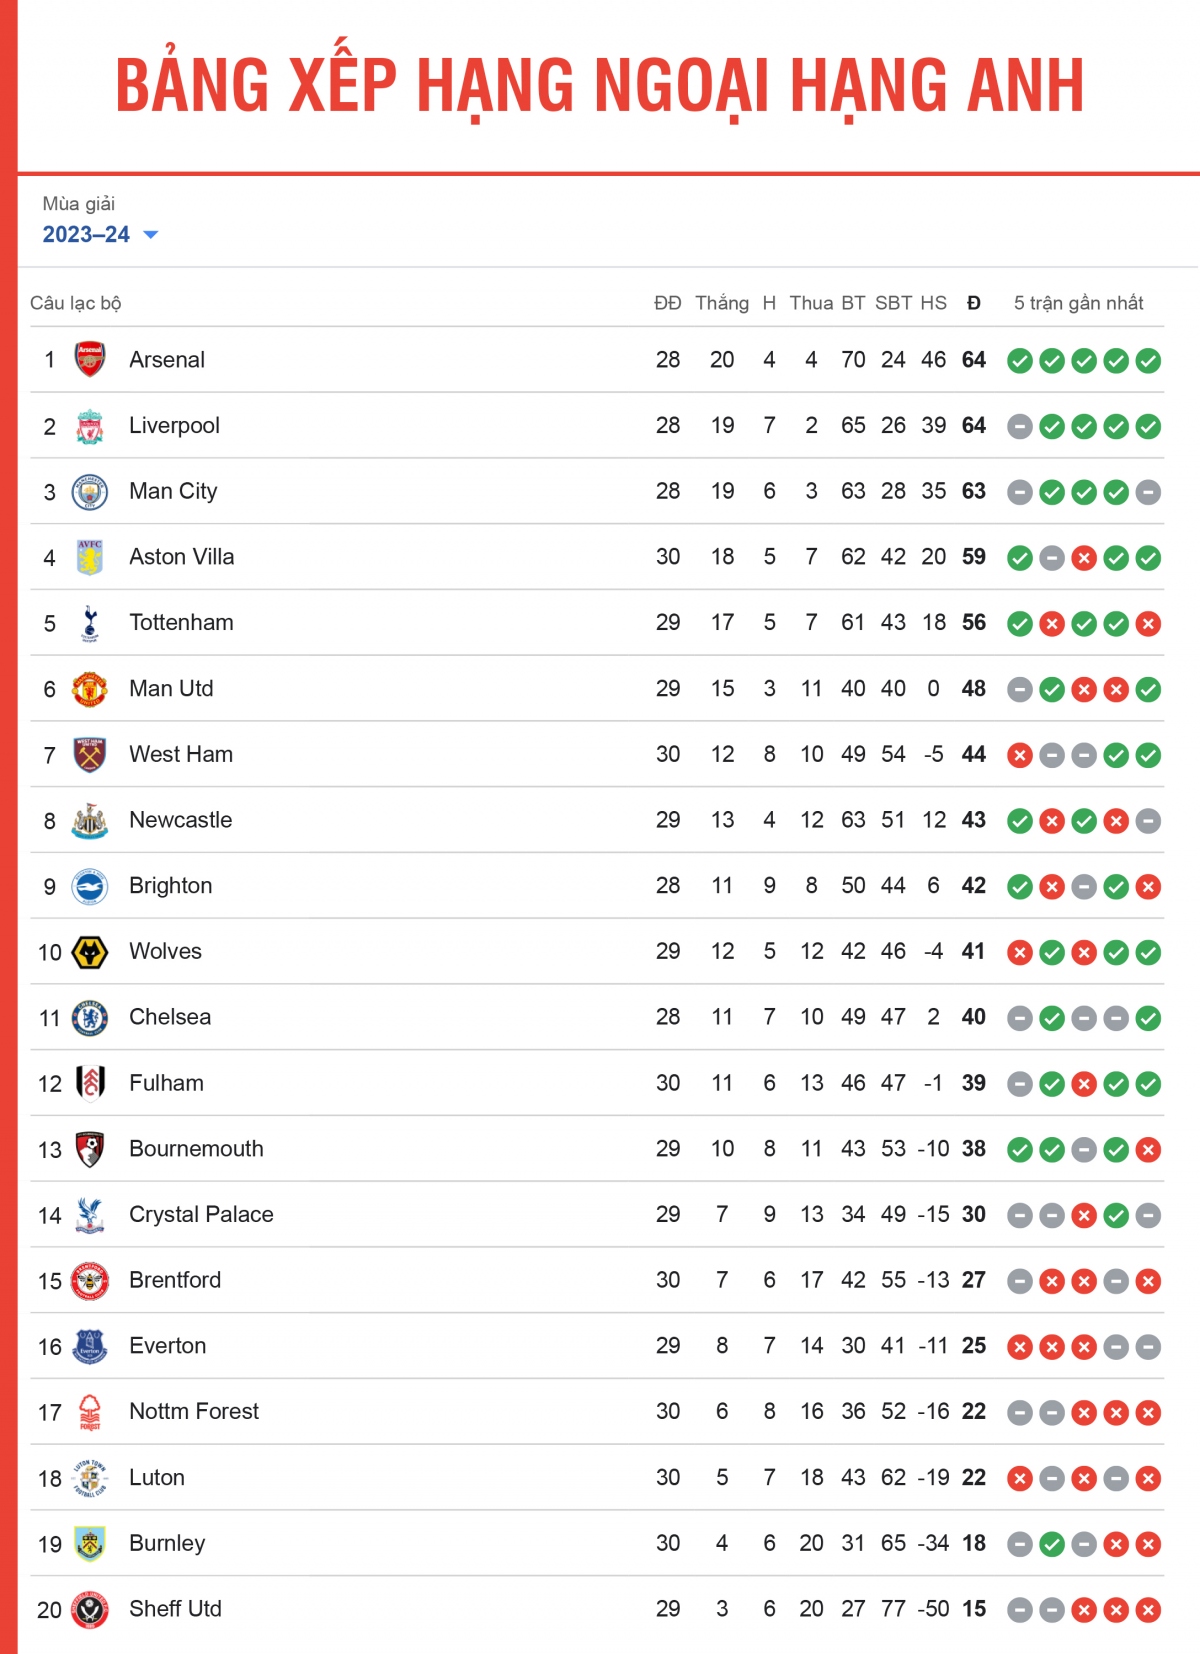Open the Aston Villa team link
Image resolution: width=1200 pixels, height=1654 pixels.
tap(181, 557)
